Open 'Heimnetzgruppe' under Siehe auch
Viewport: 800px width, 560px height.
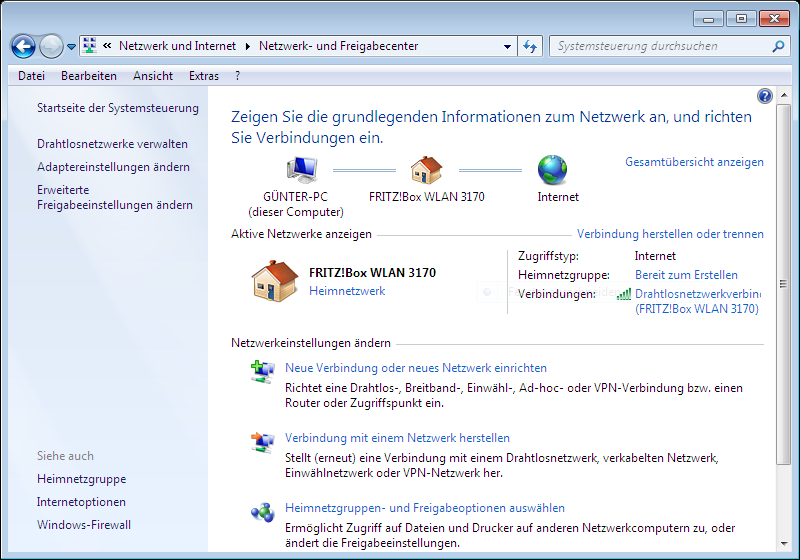[x=82, y=479]
